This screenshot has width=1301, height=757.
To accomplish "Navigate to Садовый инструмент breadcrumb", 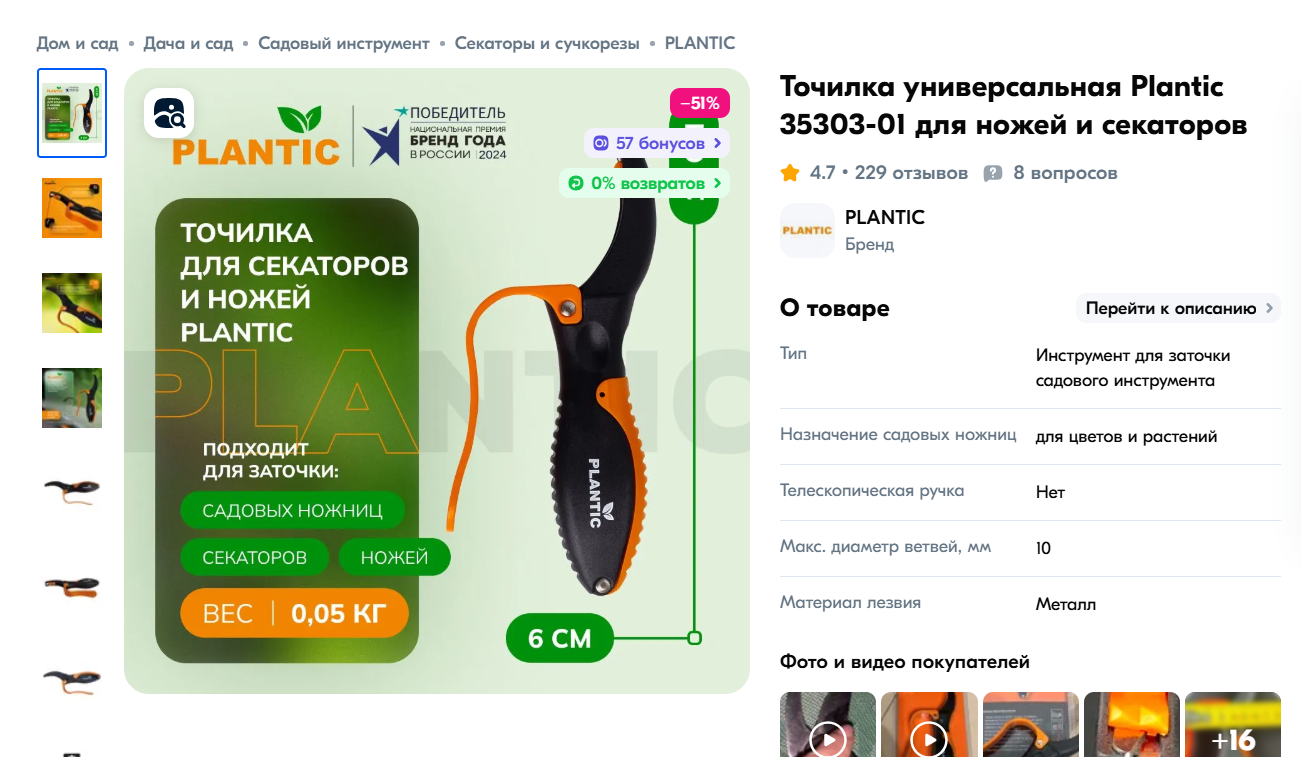I will [344, 43].
